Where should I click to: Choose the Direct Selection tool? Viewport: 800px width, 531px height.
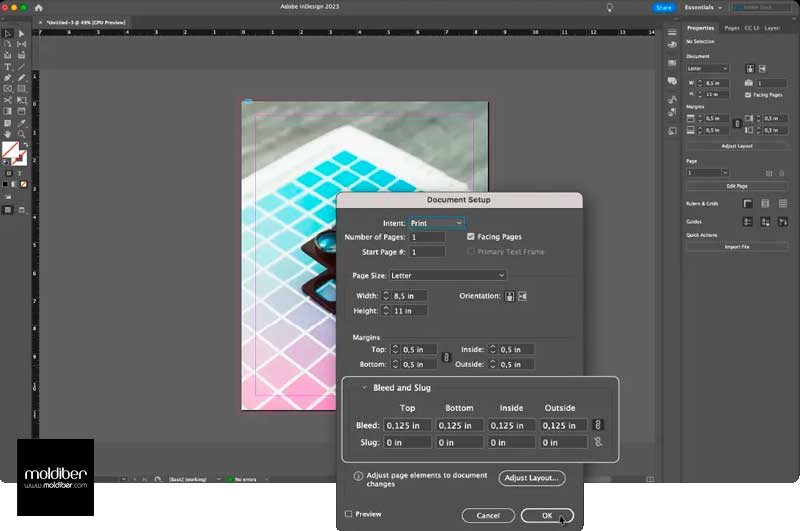coord(22,33)
